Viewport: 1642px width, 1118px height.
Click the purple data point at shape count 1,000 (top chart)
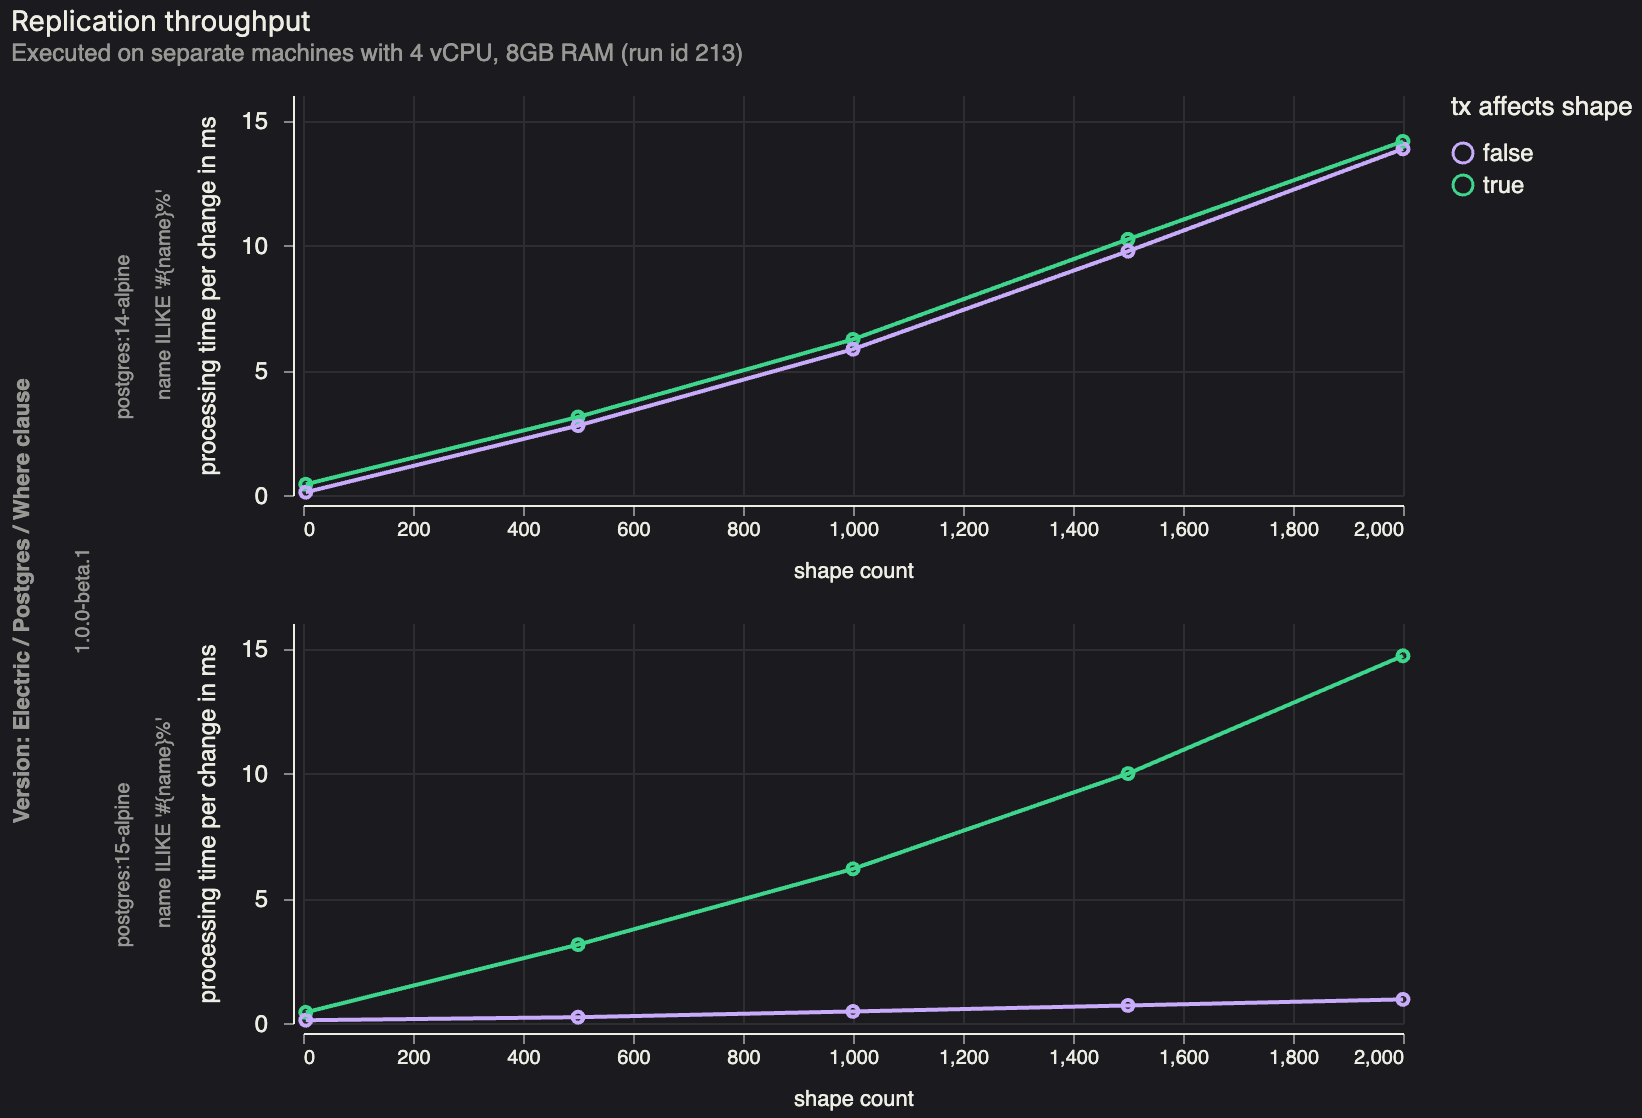click(855, 347)
